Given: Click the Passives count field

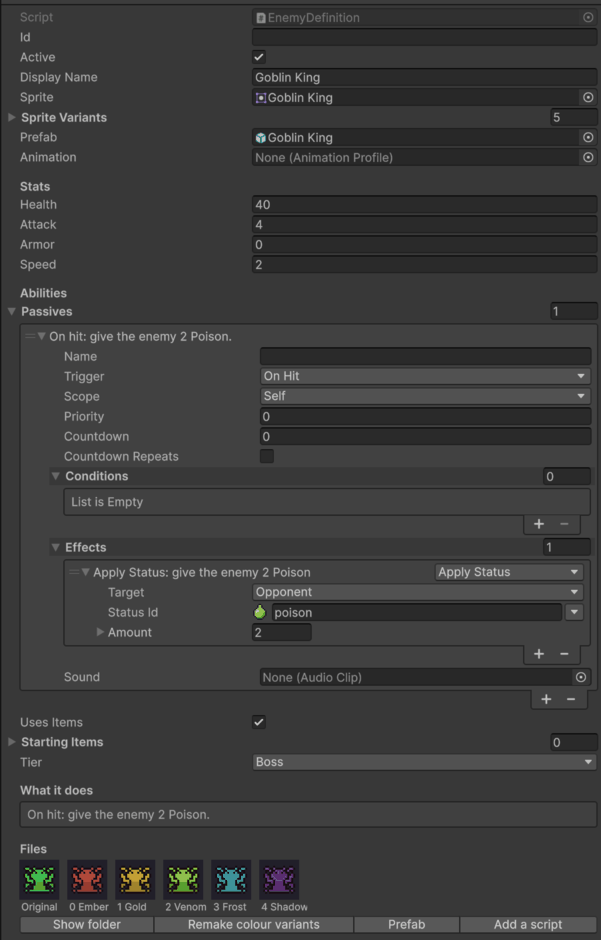Looking at the screenshot, I should (573, 311).
